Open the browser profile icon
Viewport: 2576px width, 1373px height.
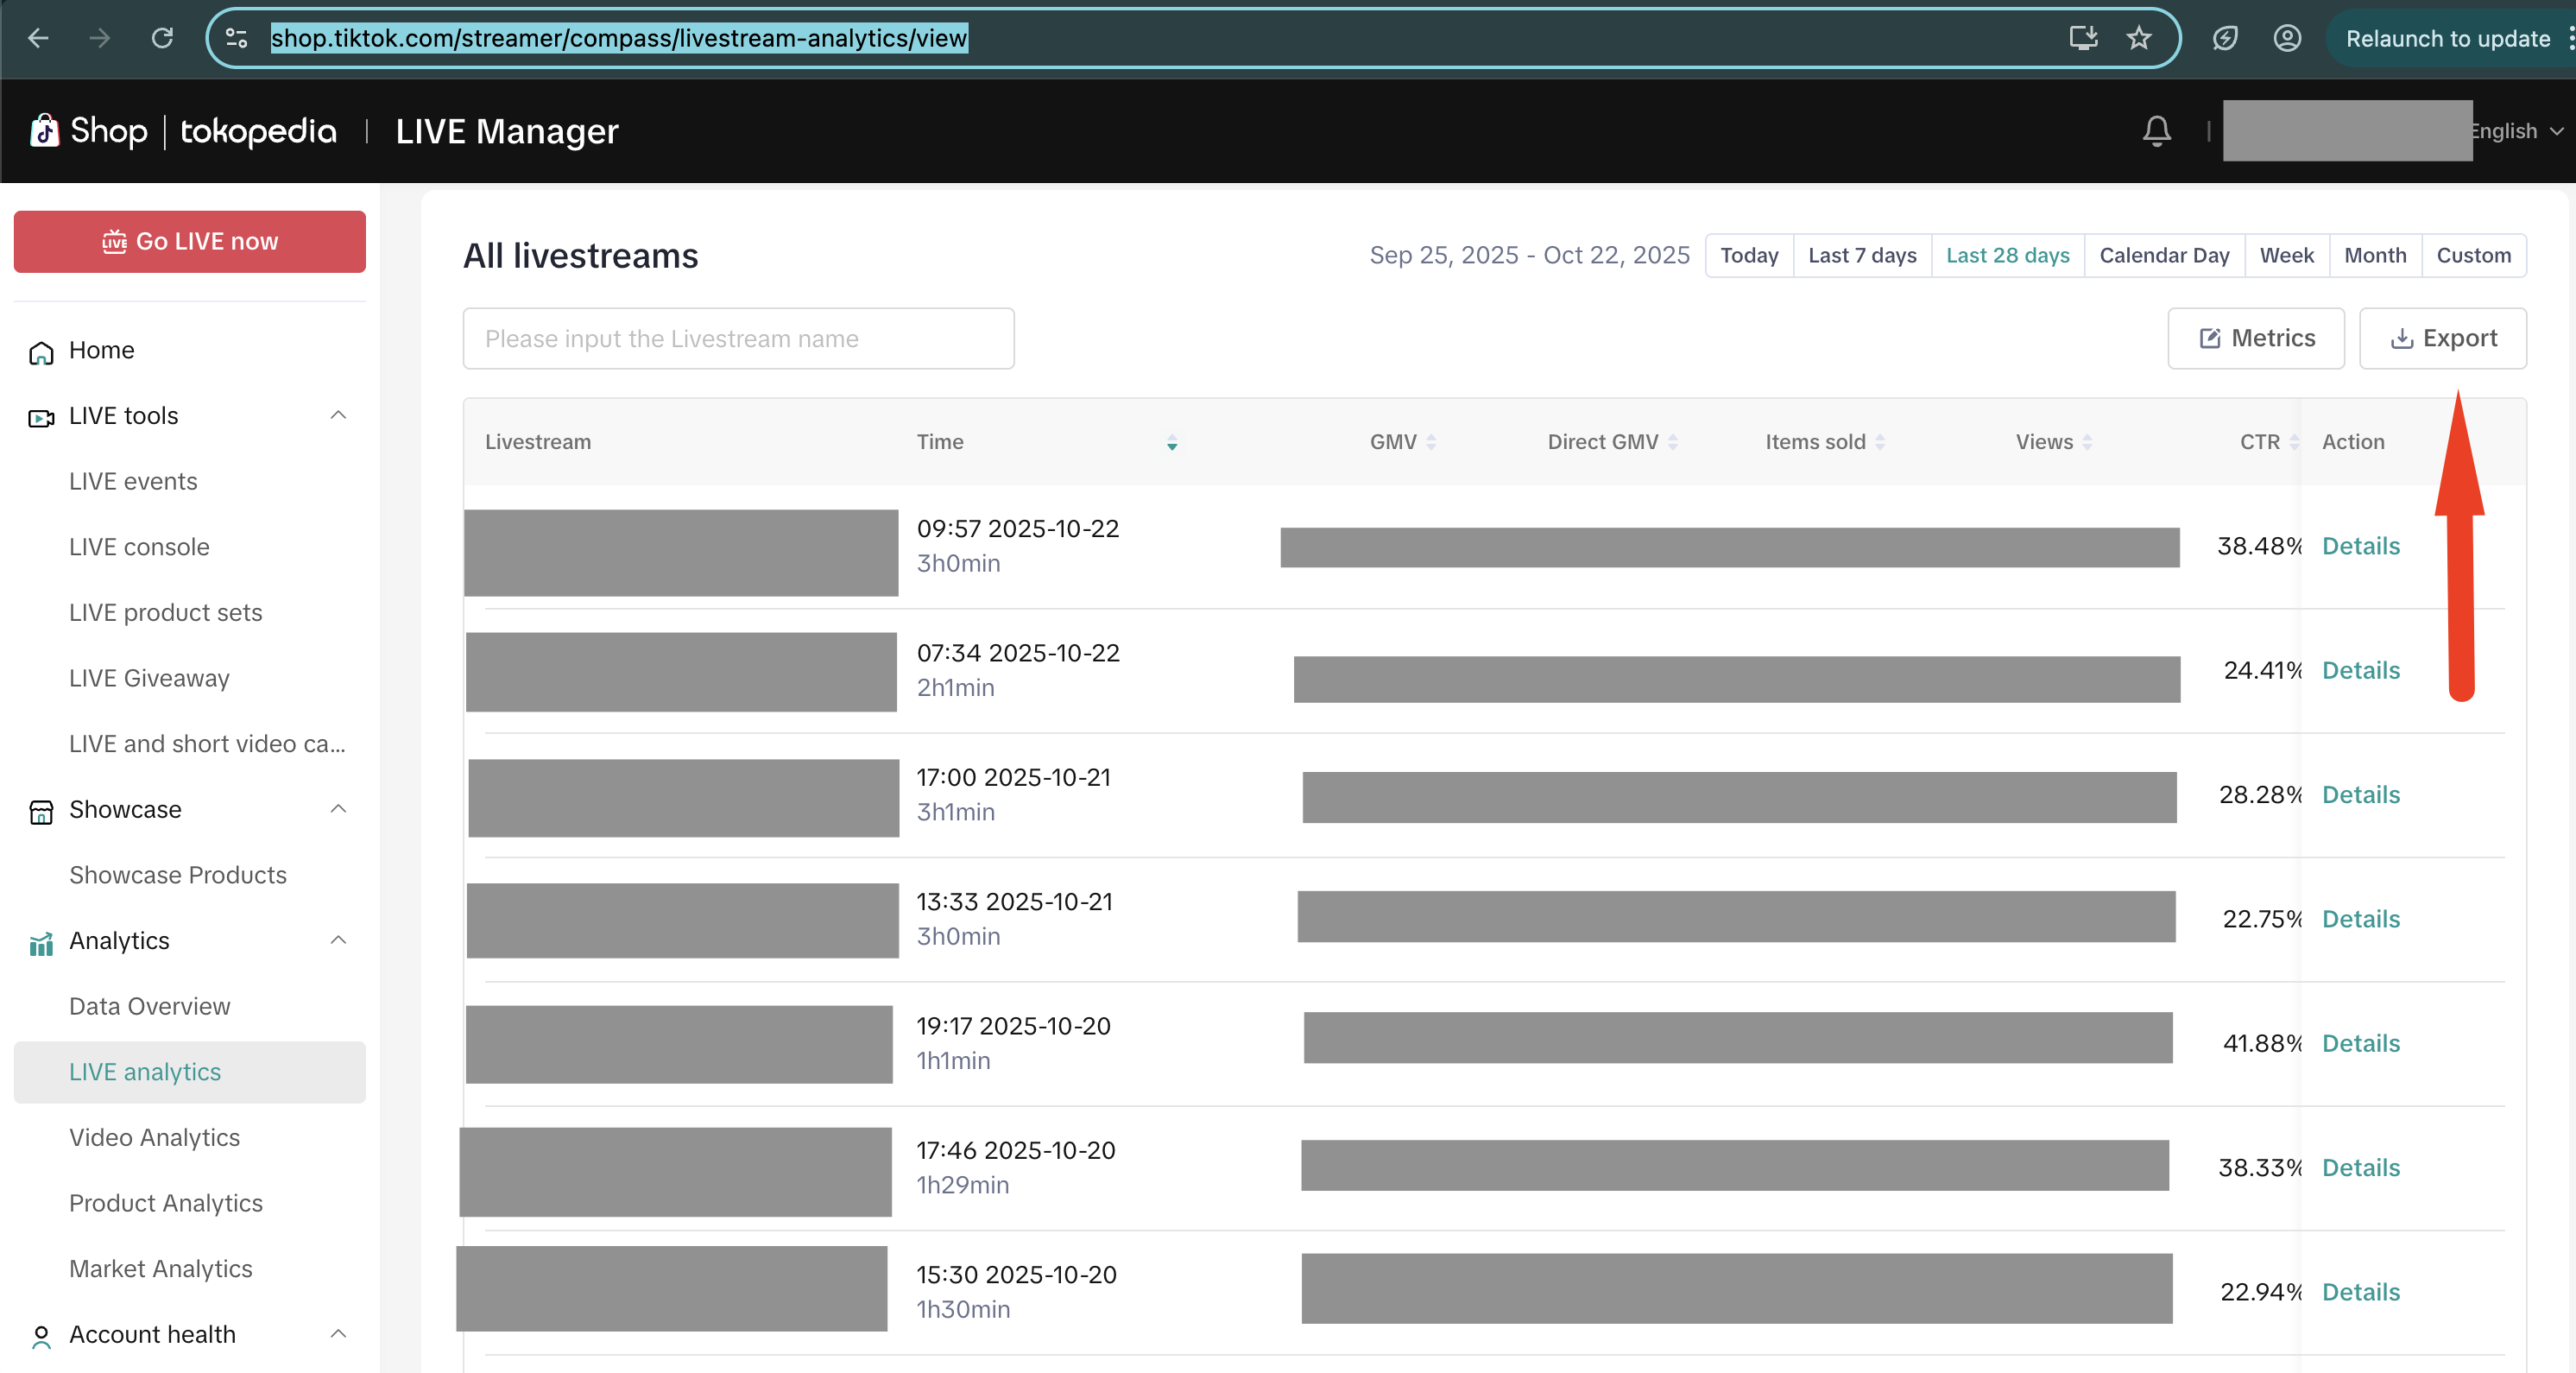pyautogui.click(x=2287, y=38)
